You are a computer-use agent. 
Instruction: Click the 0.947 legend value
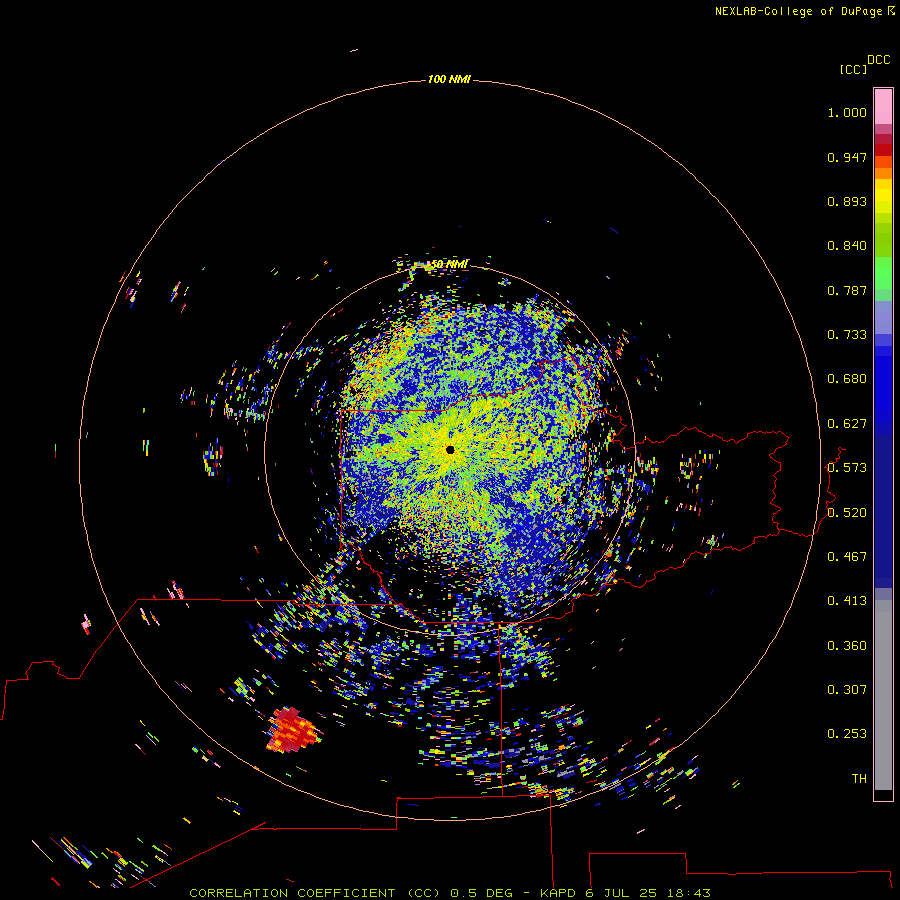pos(847,157)
